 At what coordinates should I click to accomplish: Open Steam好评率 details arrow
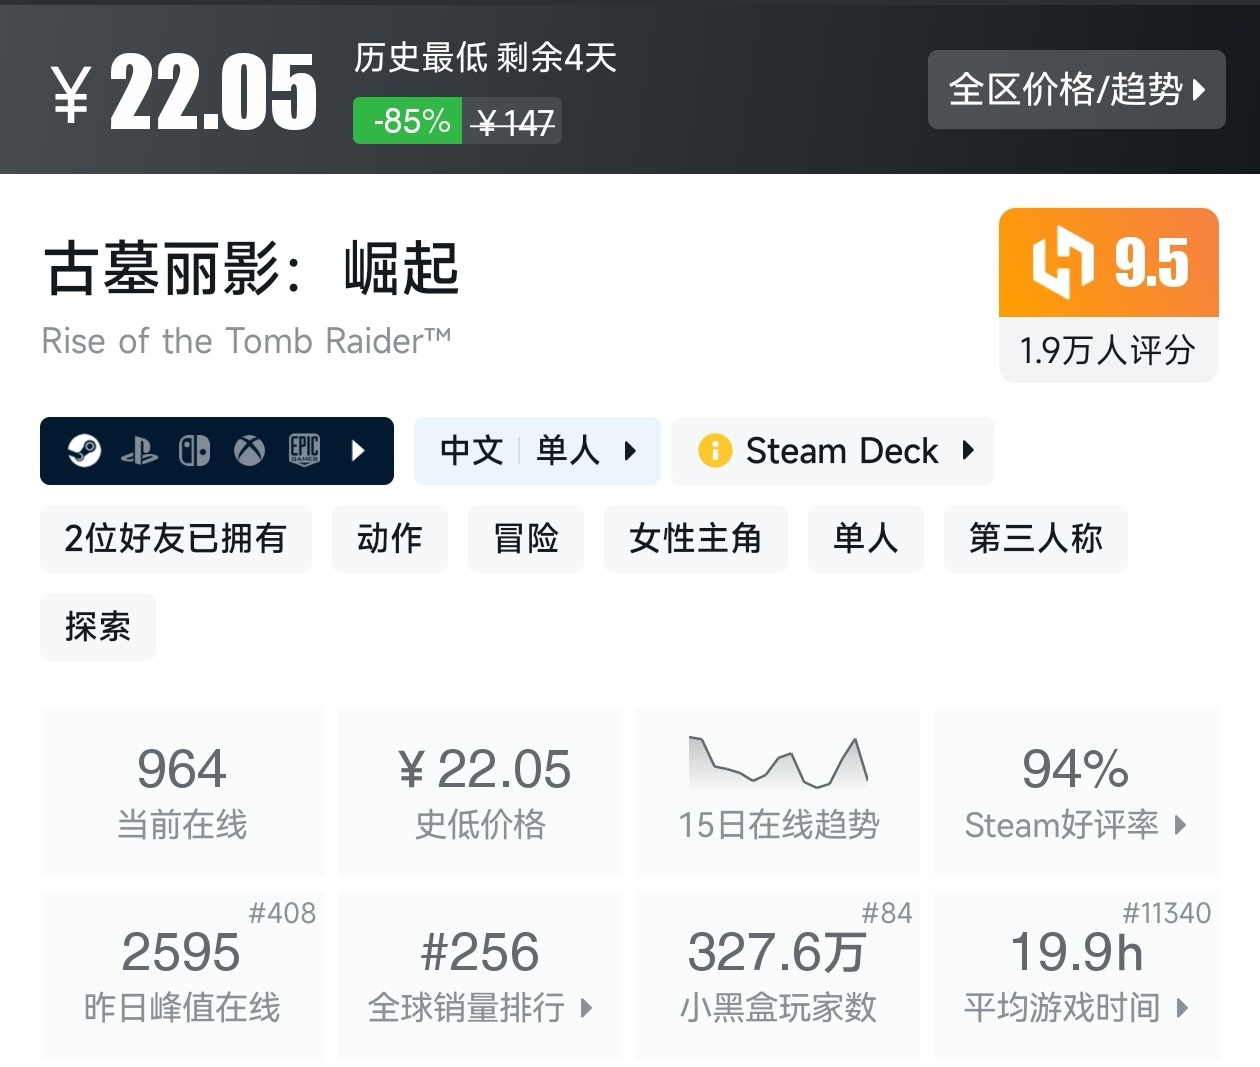coord(1182,826)
